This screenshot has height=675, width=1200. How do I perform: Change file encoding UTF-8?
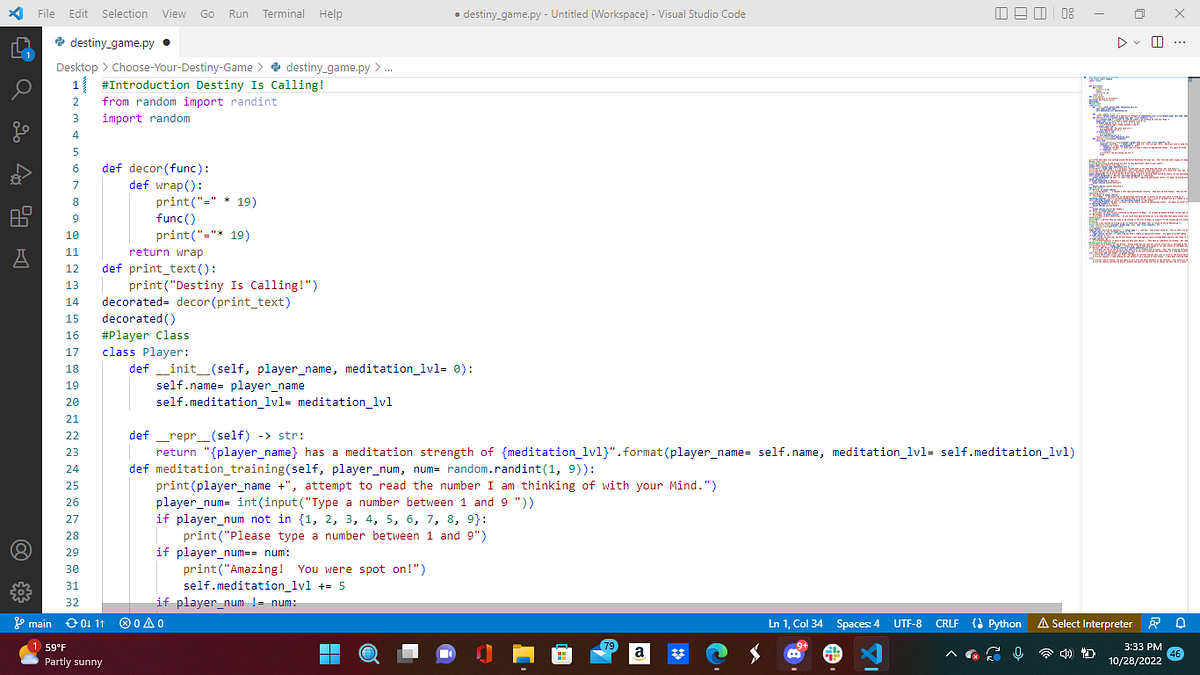pos(908,623)
